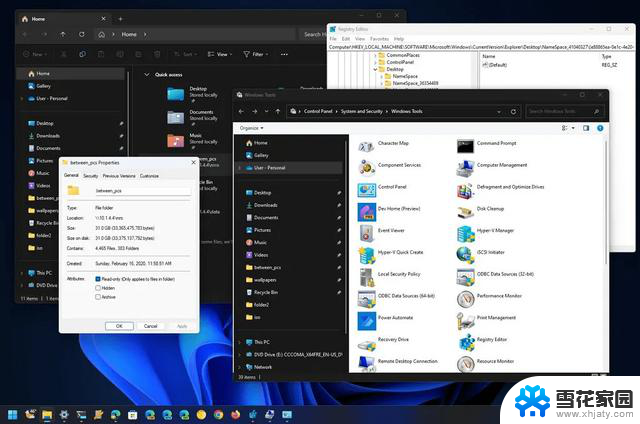Viewport: 640px width, 424px height.
Task: Expand This PC in Windows Tools sidebar
Action: (x=240, y=342)
